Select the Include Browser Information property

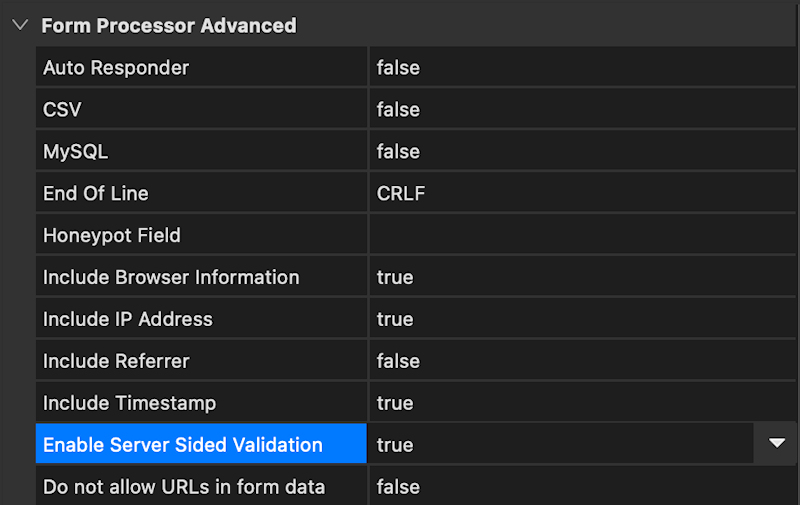171,278
